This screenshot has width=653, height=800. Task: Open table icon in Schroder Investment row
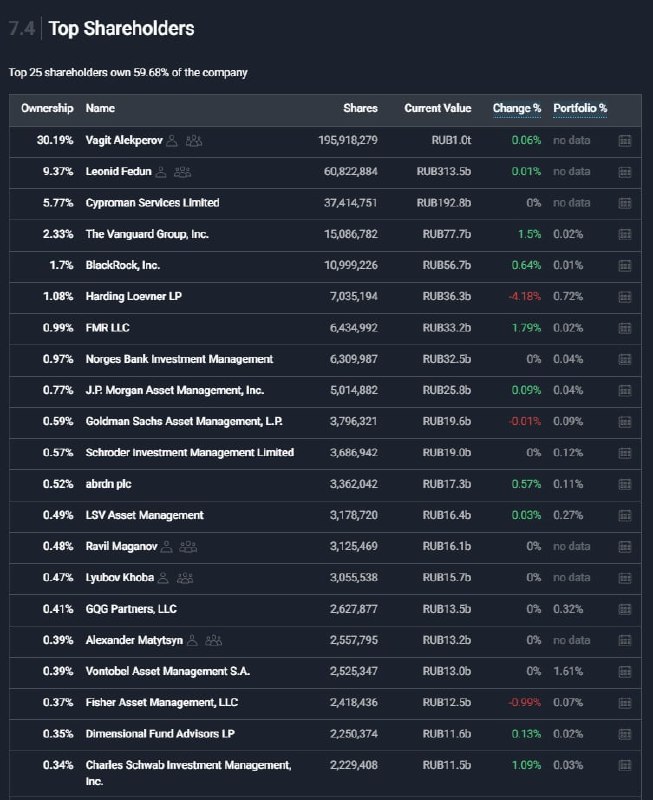pos(625,453)
